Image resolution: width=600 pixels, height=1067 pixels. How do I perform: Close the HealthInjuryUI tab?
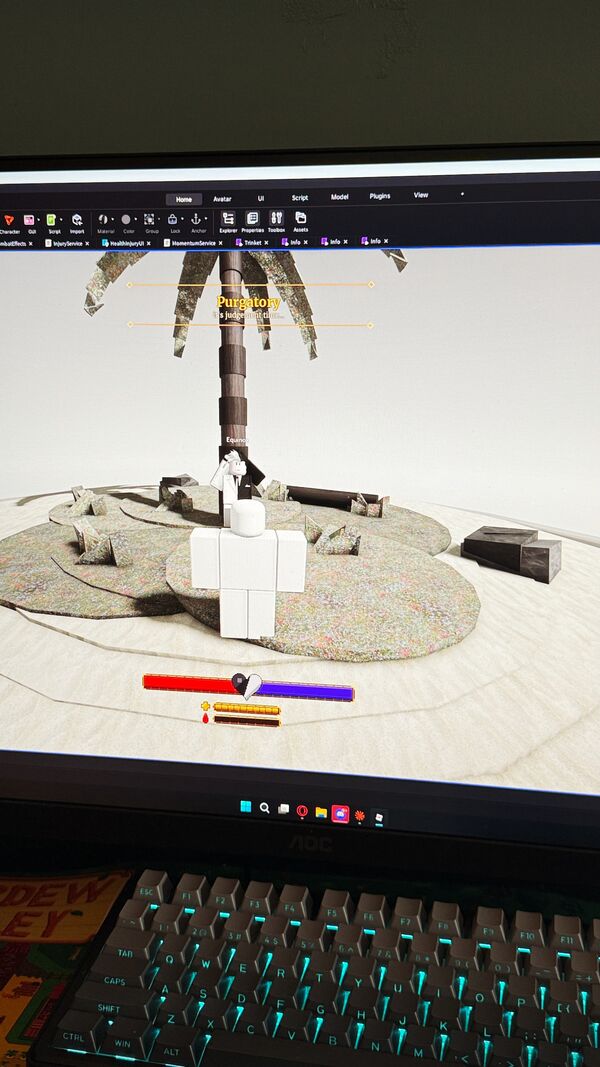pyautogui.click(x=149, y=243)
